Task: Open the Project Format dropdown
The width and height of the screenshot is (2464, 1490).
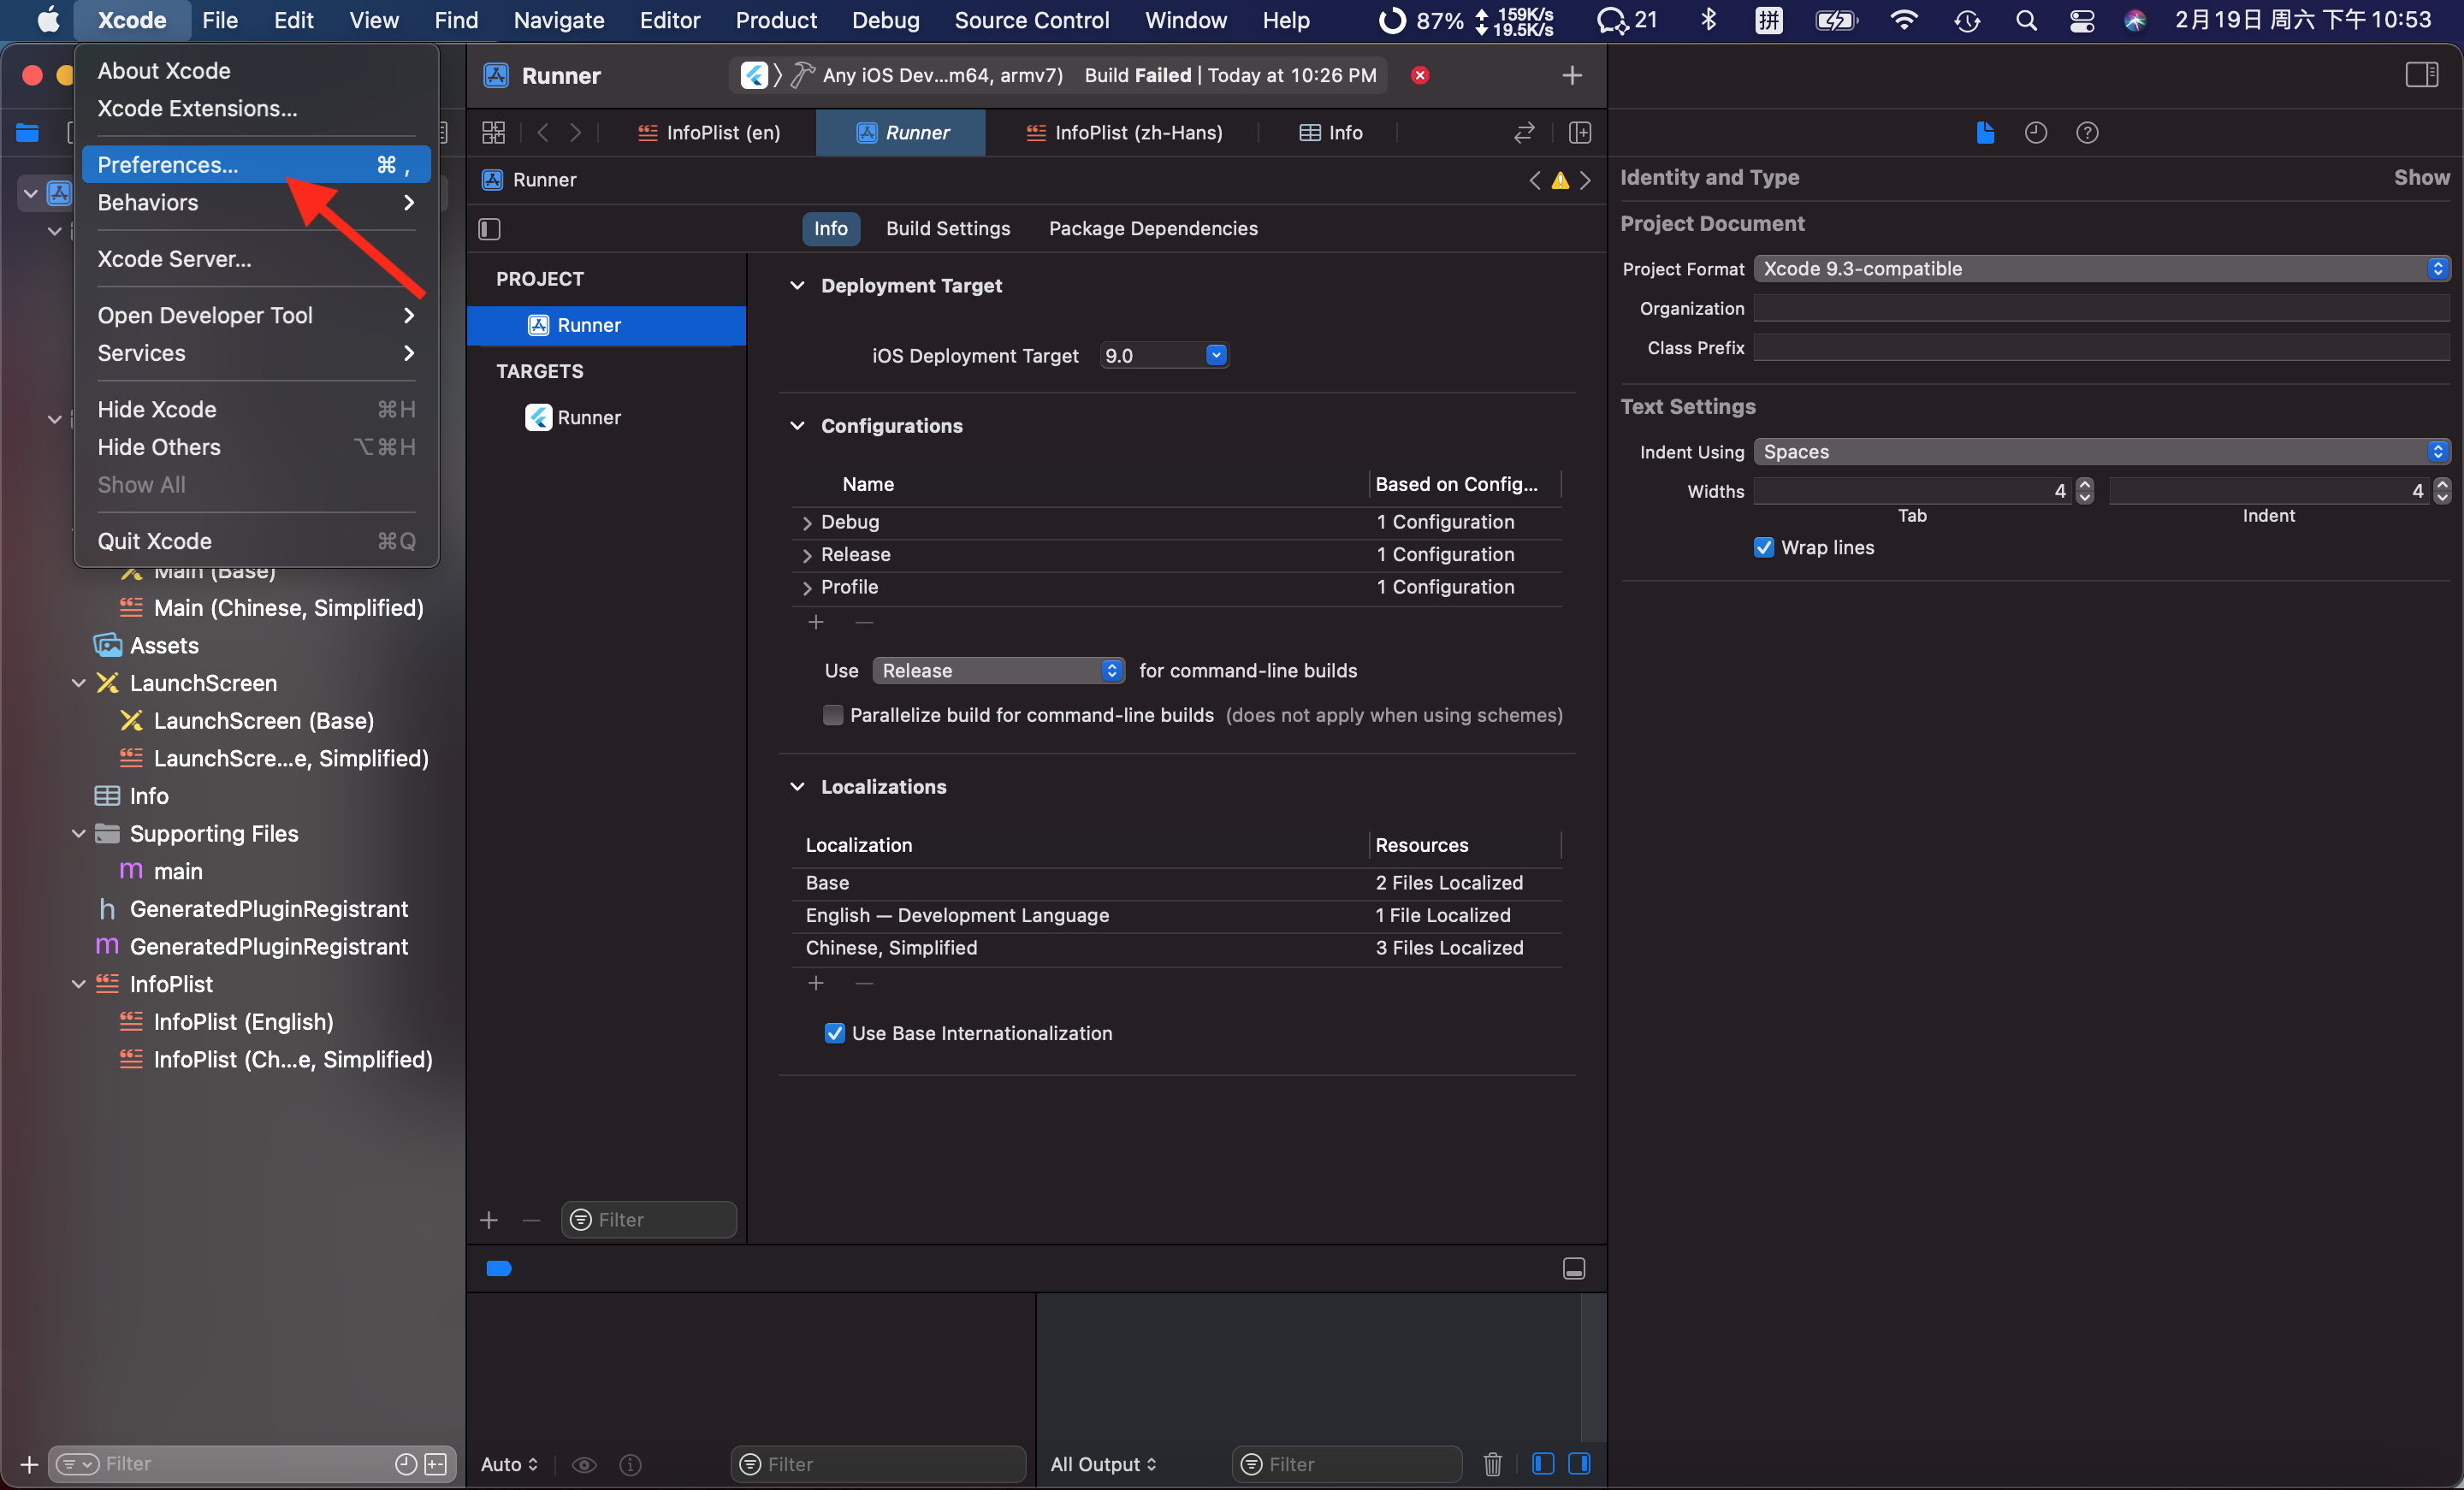Action: click(2101, 269)
